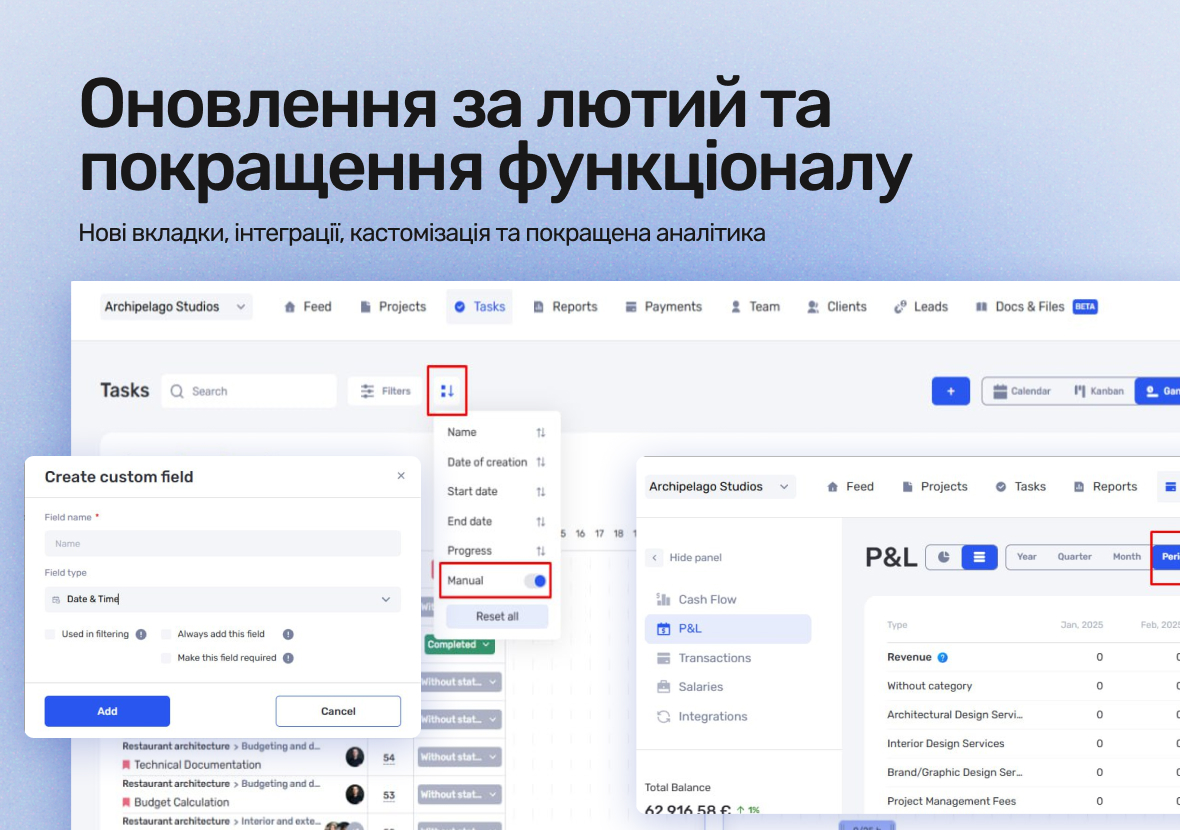Click the Technical Documentation bookmark flag
The image size is (1180, 830).
126,765
